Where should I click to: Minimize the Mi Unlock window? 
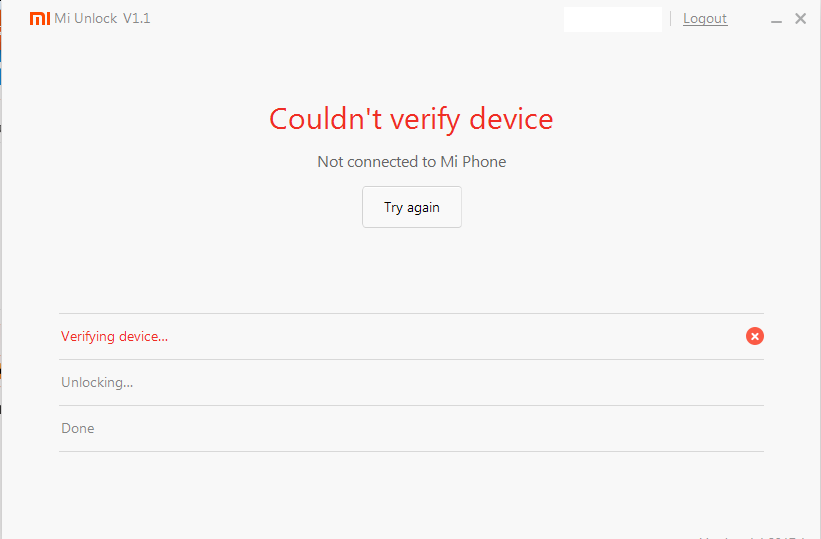[776, 19]
